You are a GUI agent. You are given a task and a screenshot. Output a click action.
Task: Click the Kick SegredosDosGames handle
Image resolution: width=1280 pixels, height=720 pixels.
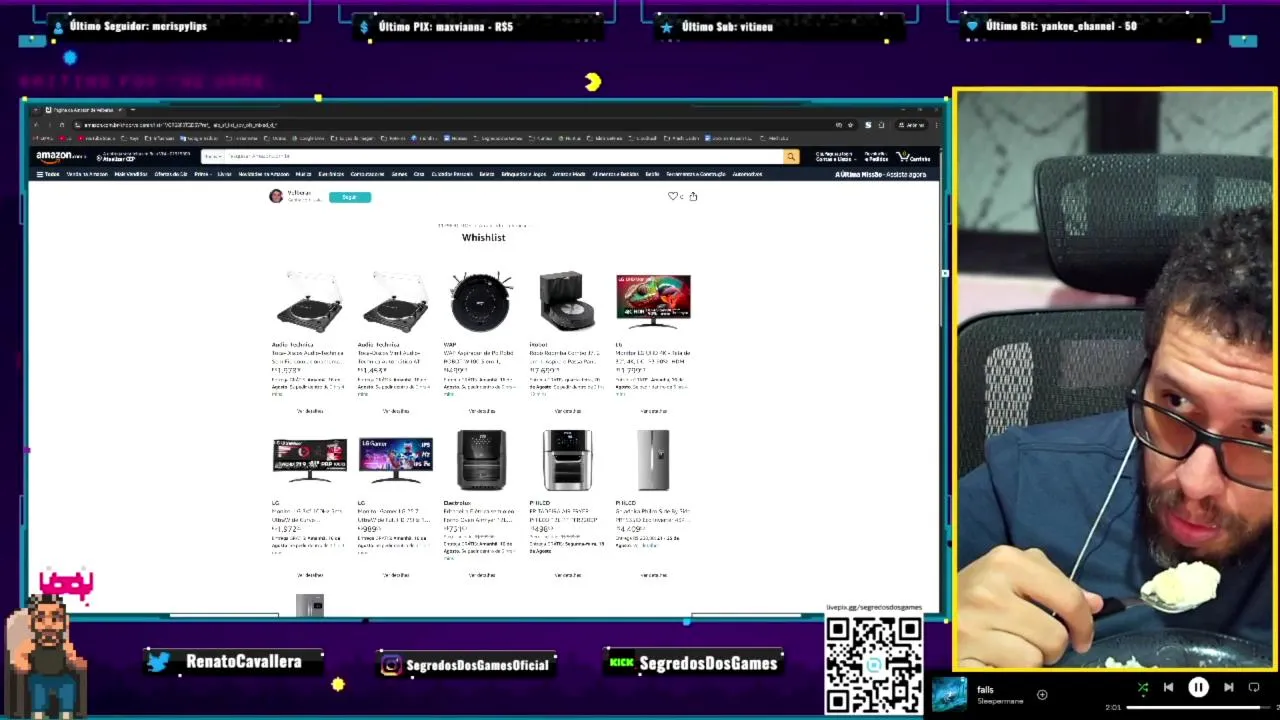tap(708, 663)
